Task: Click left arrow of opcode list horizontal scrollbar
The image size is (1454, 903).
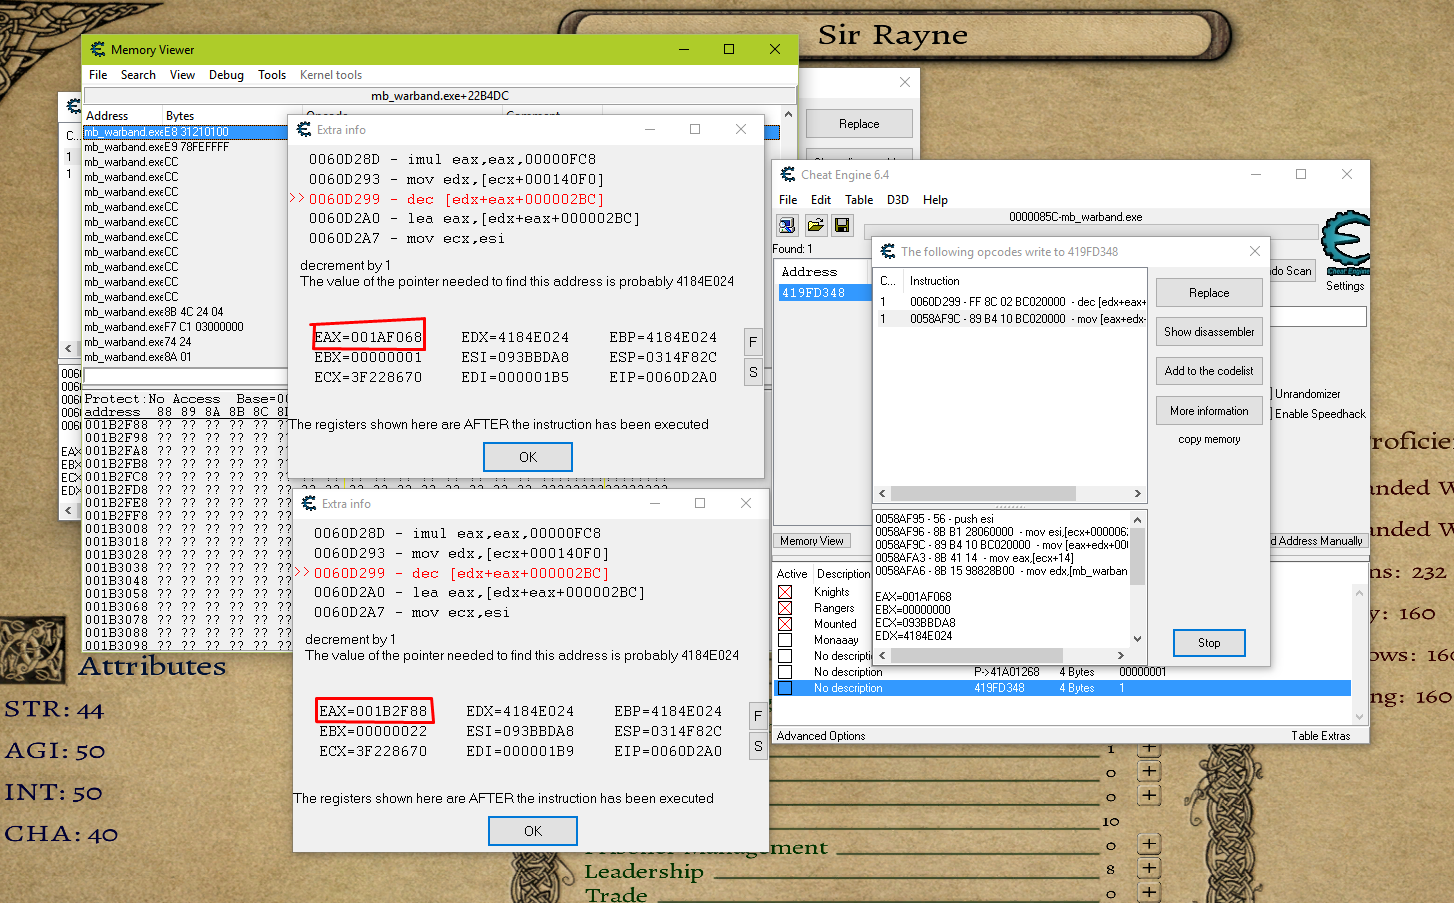Action: point(882,494)
